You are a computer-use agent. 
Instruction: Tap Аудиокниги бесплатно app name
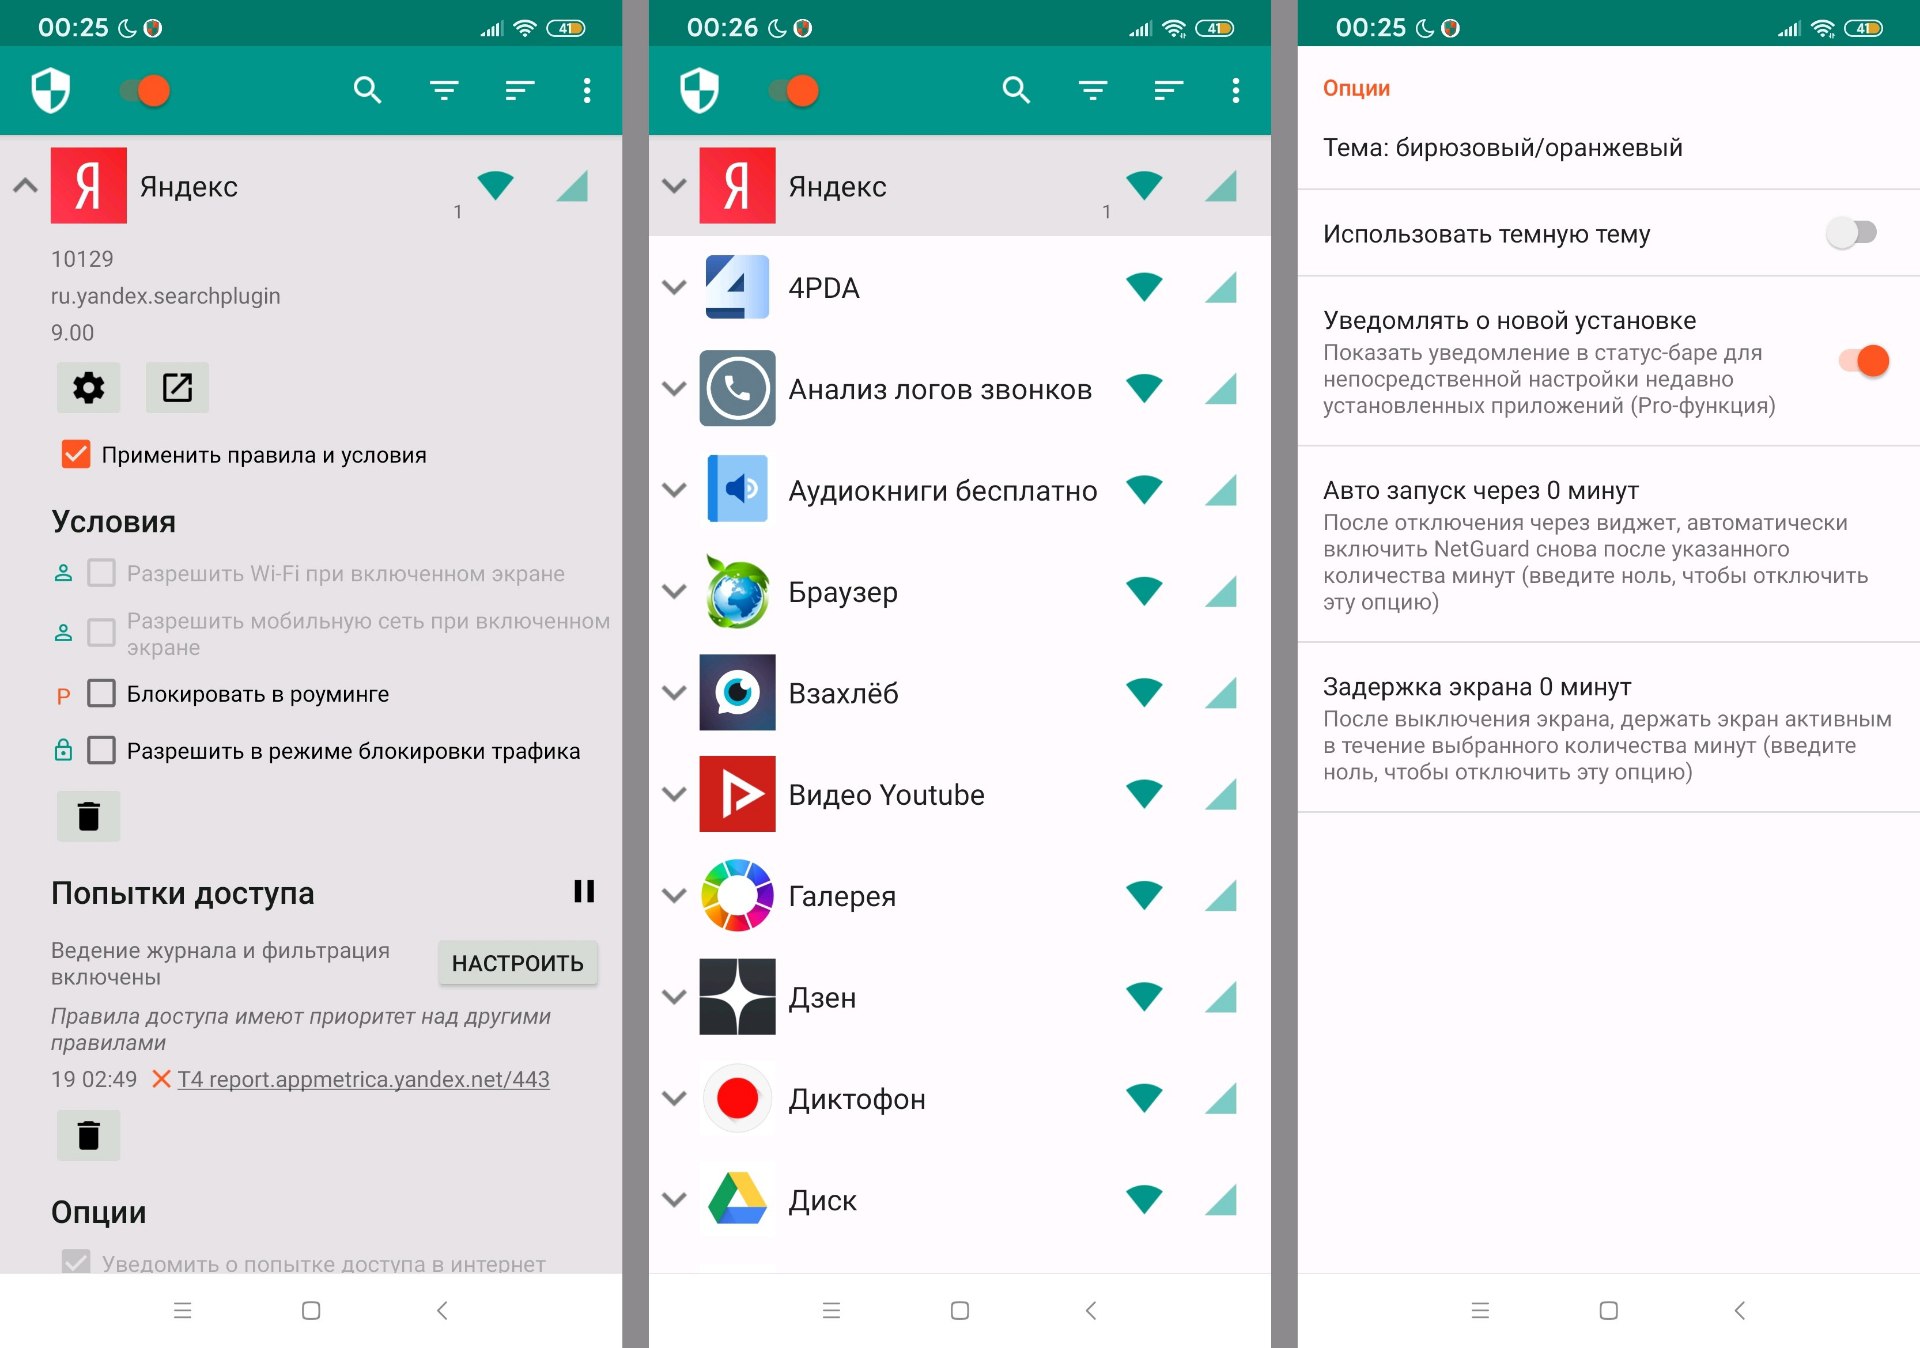coord(942,490)
